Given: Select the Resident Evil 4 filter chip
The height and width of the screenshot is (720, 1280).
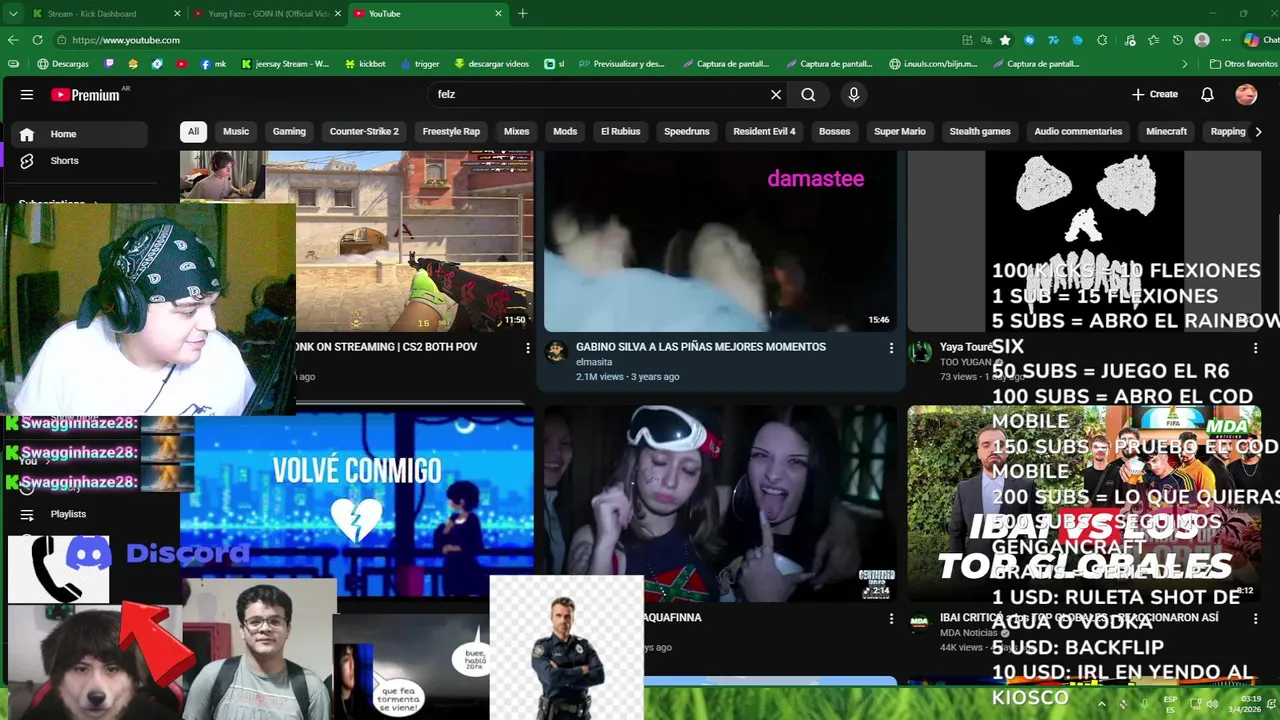Looking at the screenshot, I should coord(764,131).
